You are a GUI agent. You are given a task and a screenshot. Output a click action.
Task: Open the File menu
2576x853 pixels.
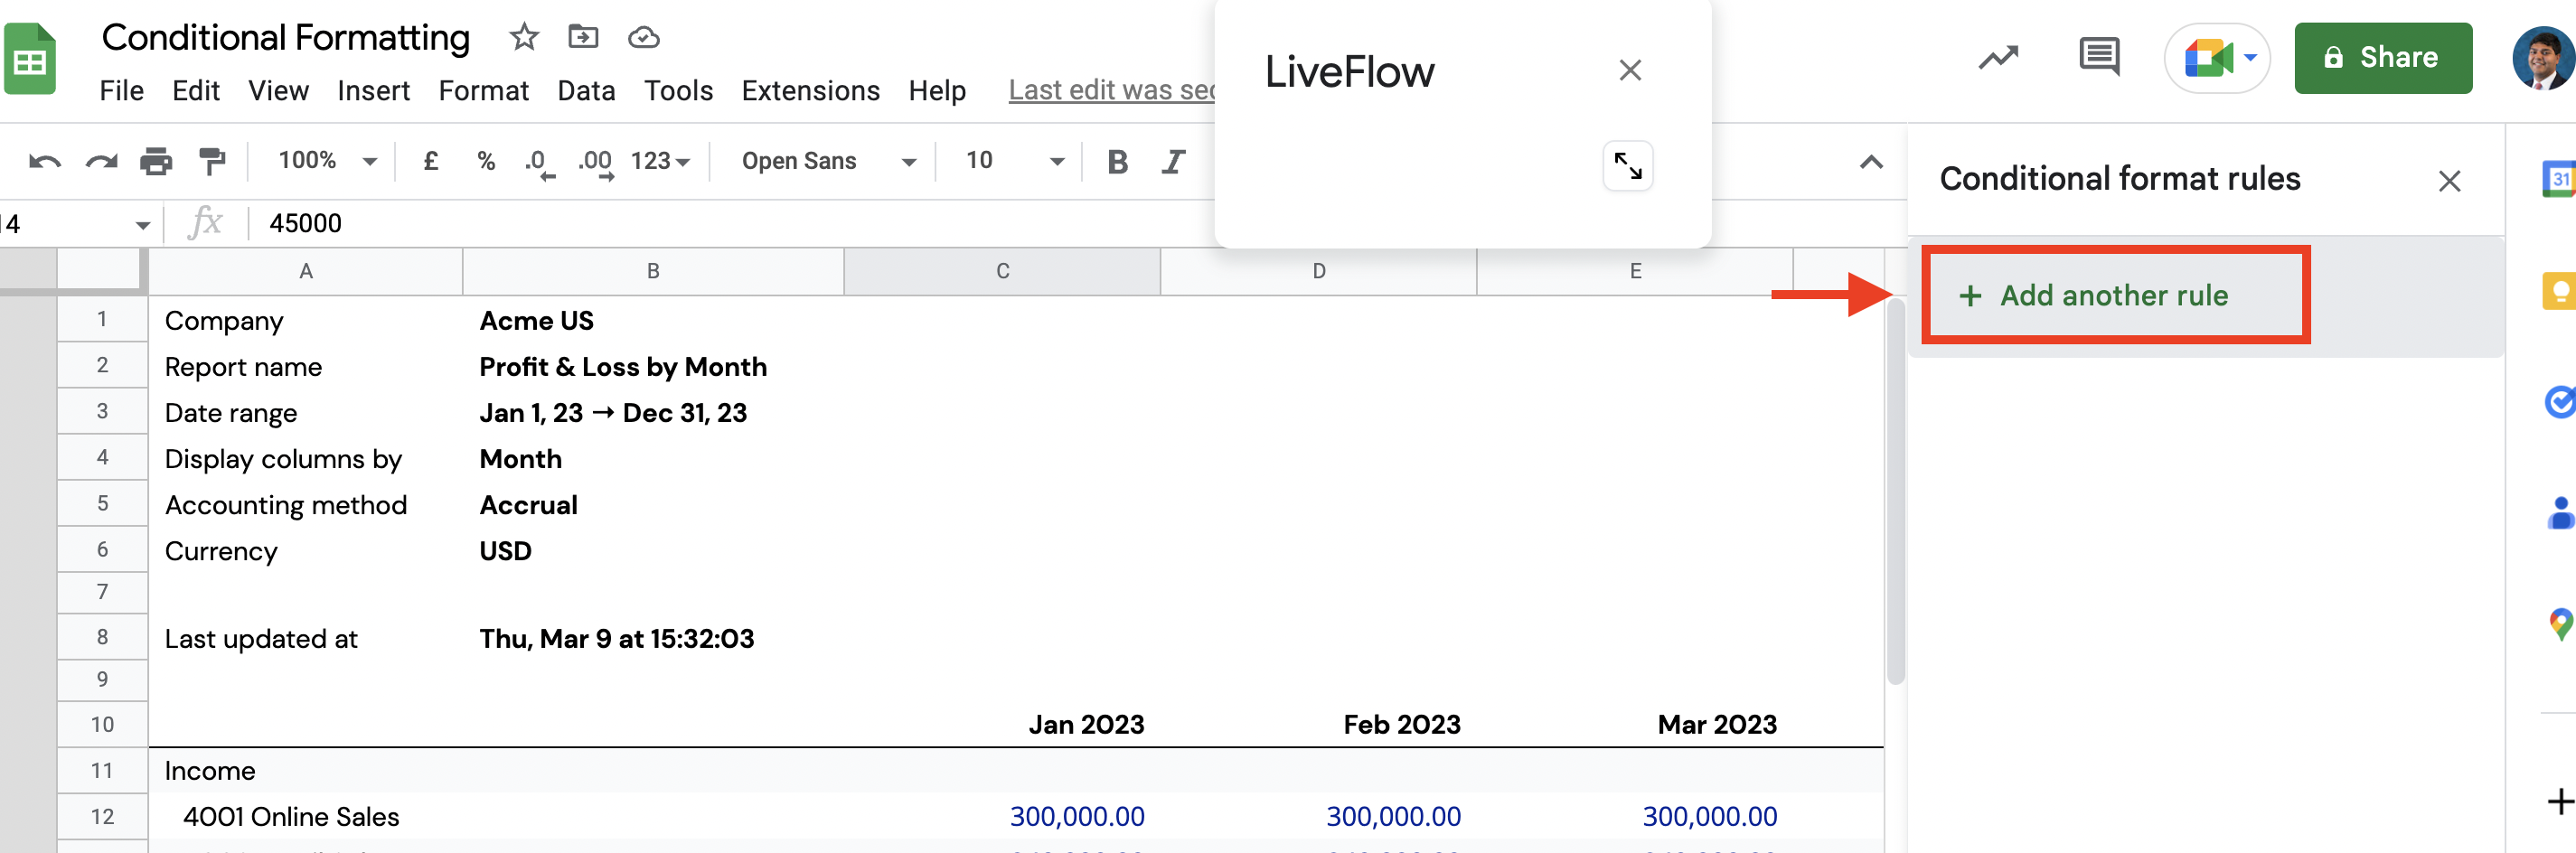click(122, 91)
